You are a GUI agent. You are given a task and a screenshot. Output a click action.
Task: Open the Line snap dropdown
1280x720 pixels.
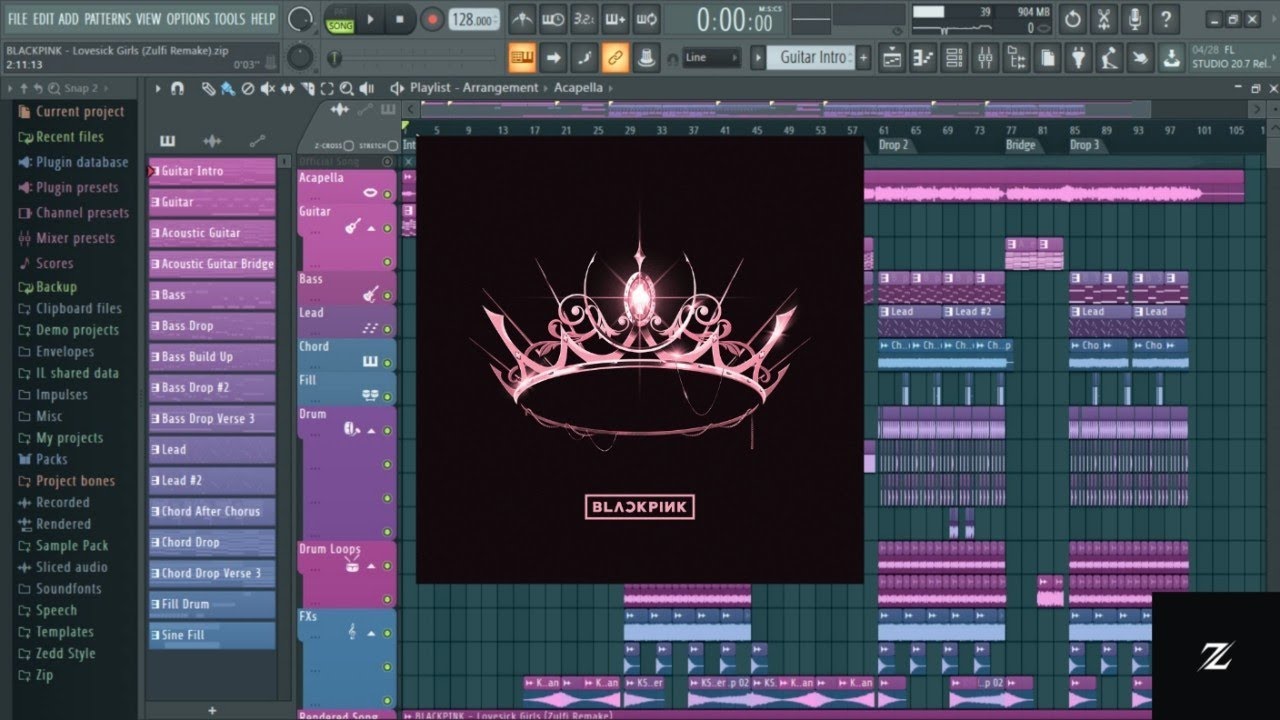(711, 57)
